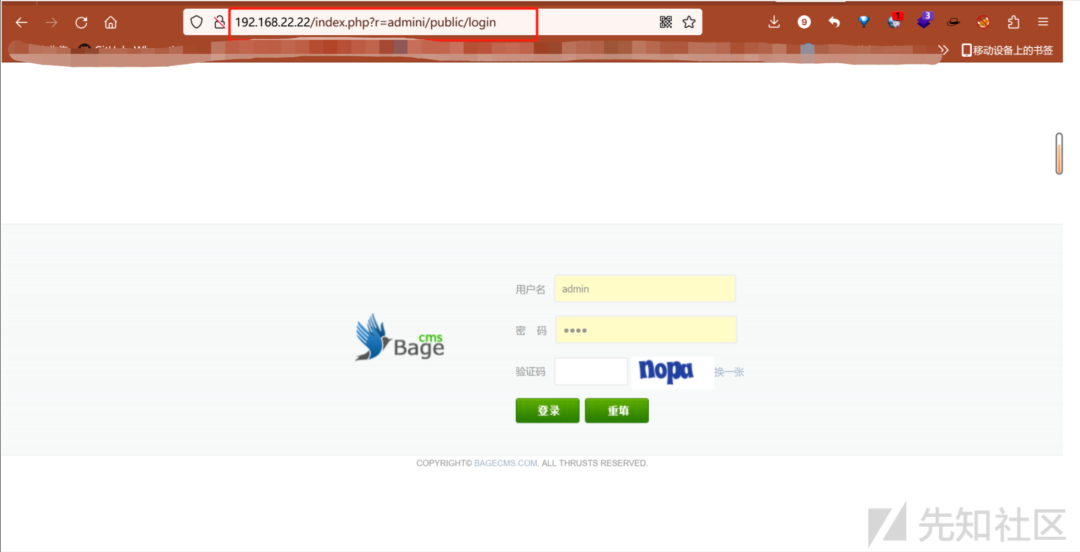Click the green 登录 login button

(x=548, y=411)
